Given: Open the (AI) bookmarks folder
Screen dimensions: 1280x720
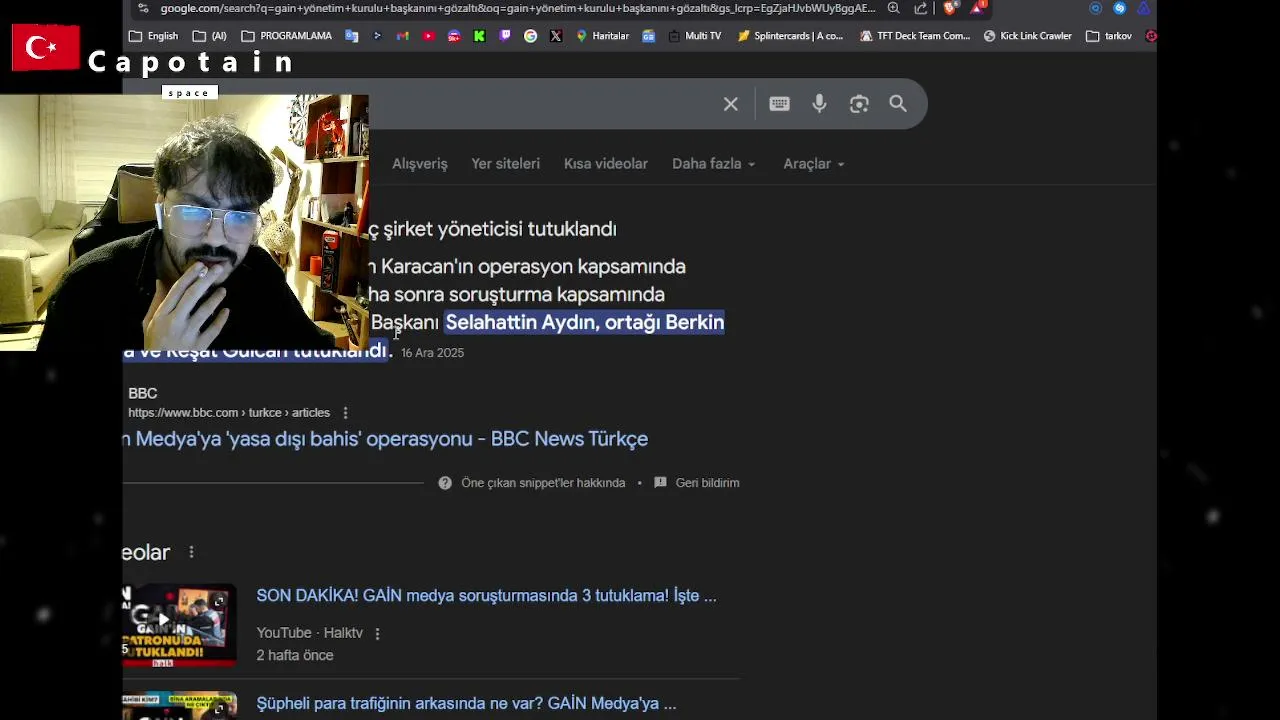Looking at the screenshot, I should [x=210, y=36].
